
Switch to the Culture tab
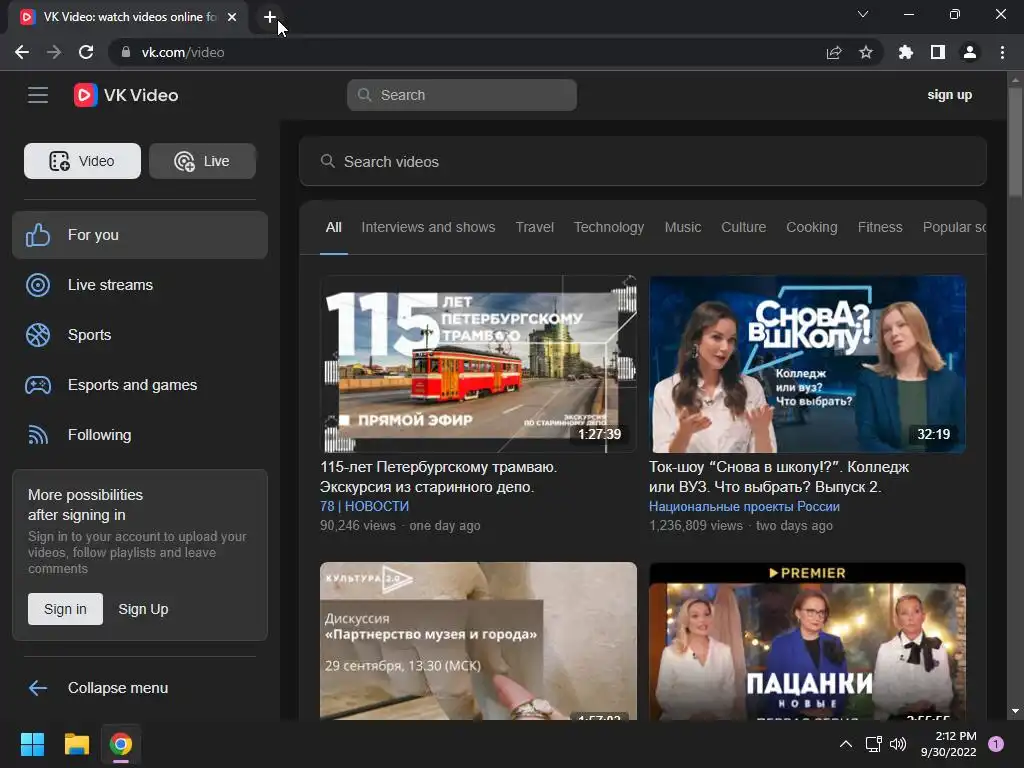pos(743,227)
